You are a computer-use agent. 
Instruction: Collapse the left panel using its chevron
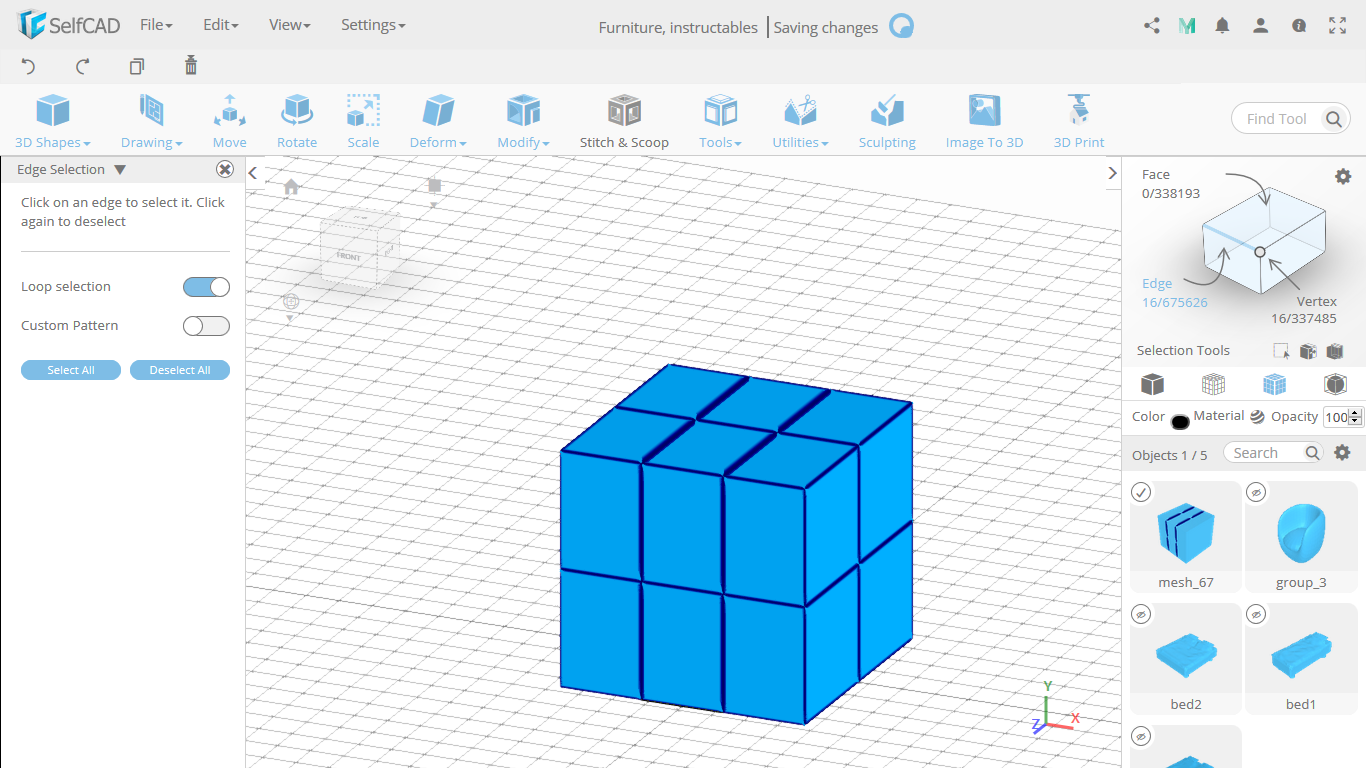(253, 173)
